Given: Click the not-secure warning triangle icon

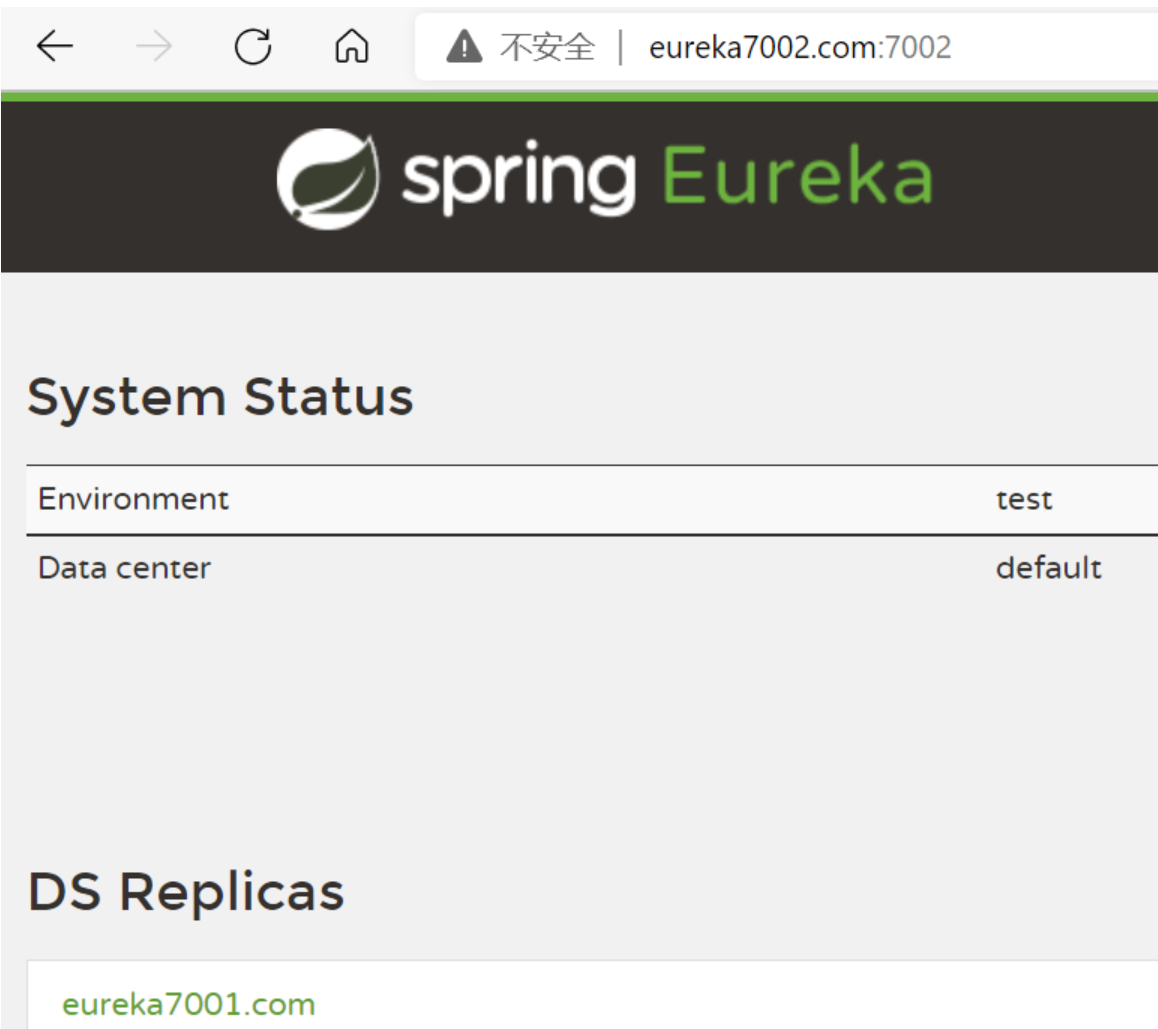Looking at the screenshot, I should pyautogui.click(x=464, y=47).
